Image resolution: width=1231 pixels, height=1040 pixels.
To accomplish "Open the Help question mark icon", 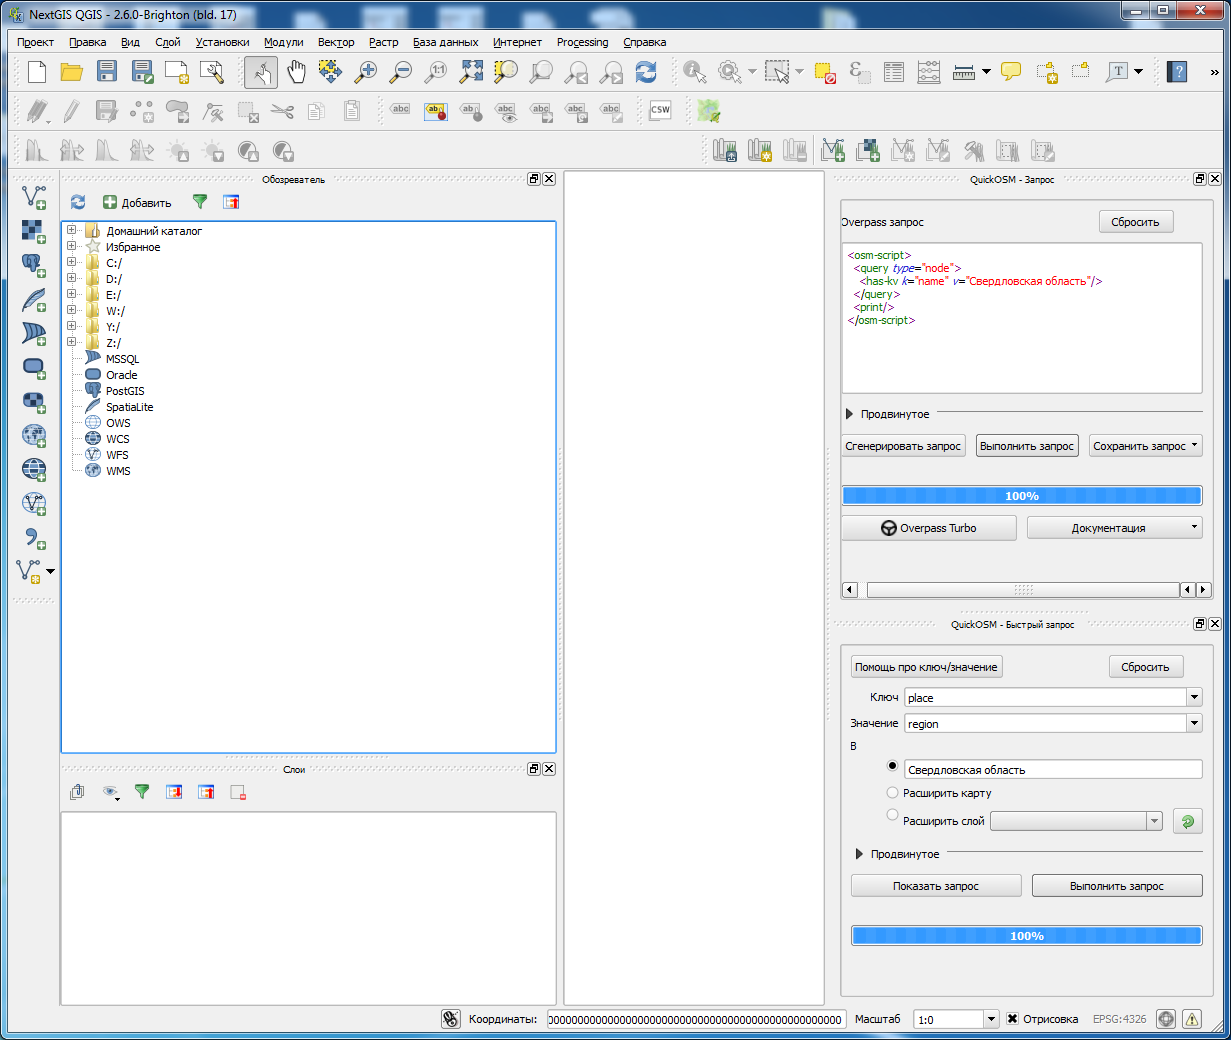I will pos(1178,71).
